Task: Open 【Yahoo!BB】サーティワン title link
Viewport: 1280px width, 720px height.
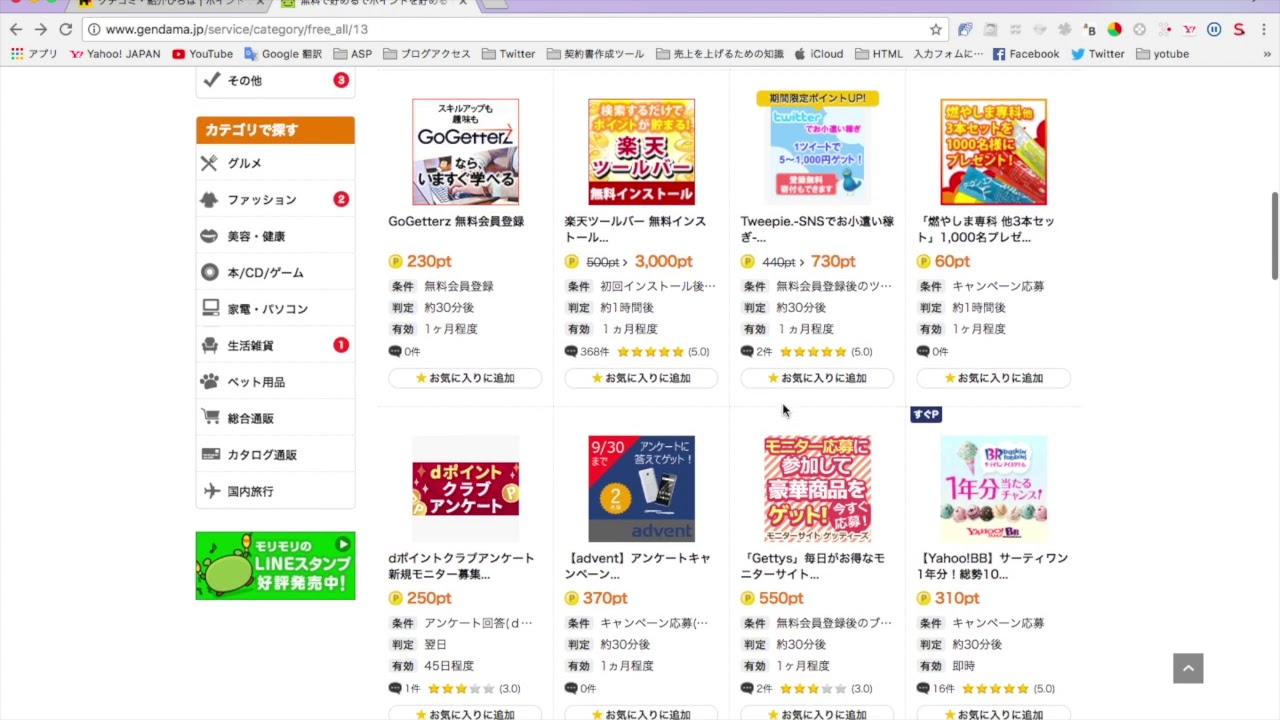Action: point(992,566)
